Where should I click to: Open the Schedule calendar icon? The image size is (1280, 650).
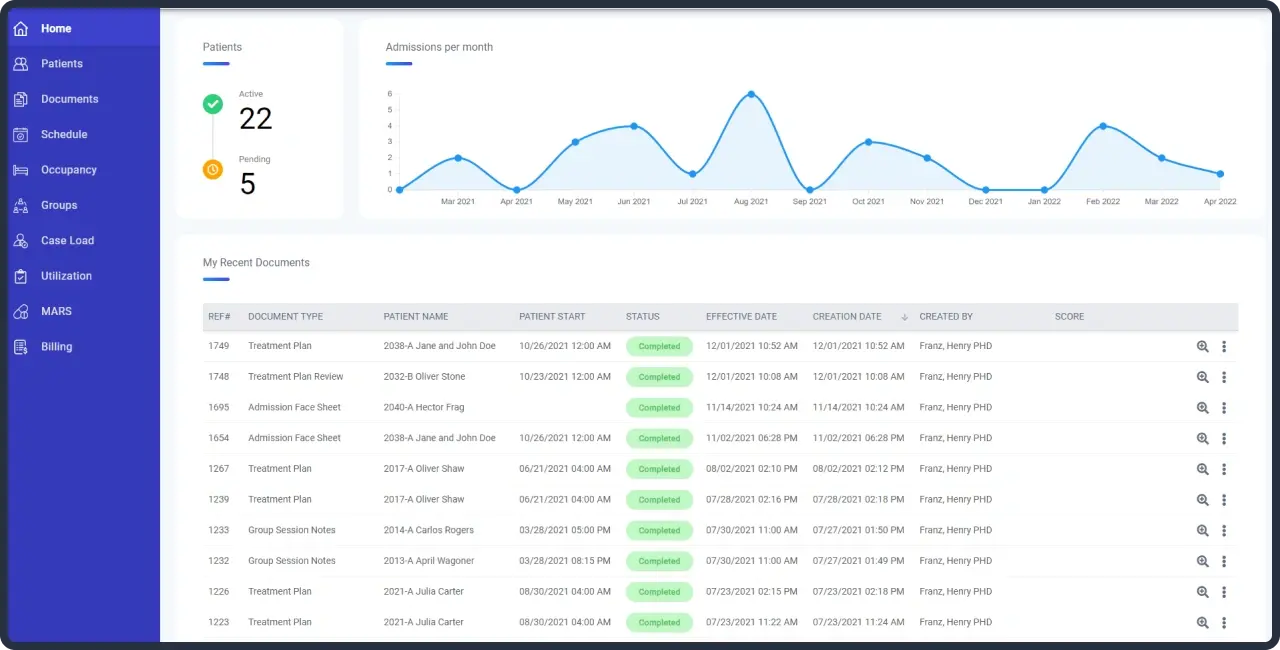(20, 135)
